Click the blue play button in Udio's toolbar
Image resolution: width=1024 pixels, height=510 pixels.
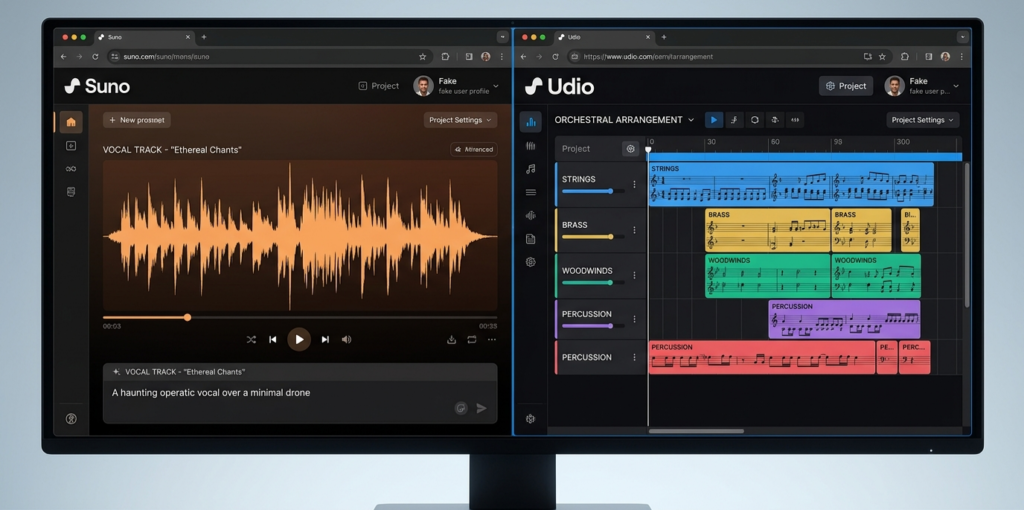714,120
